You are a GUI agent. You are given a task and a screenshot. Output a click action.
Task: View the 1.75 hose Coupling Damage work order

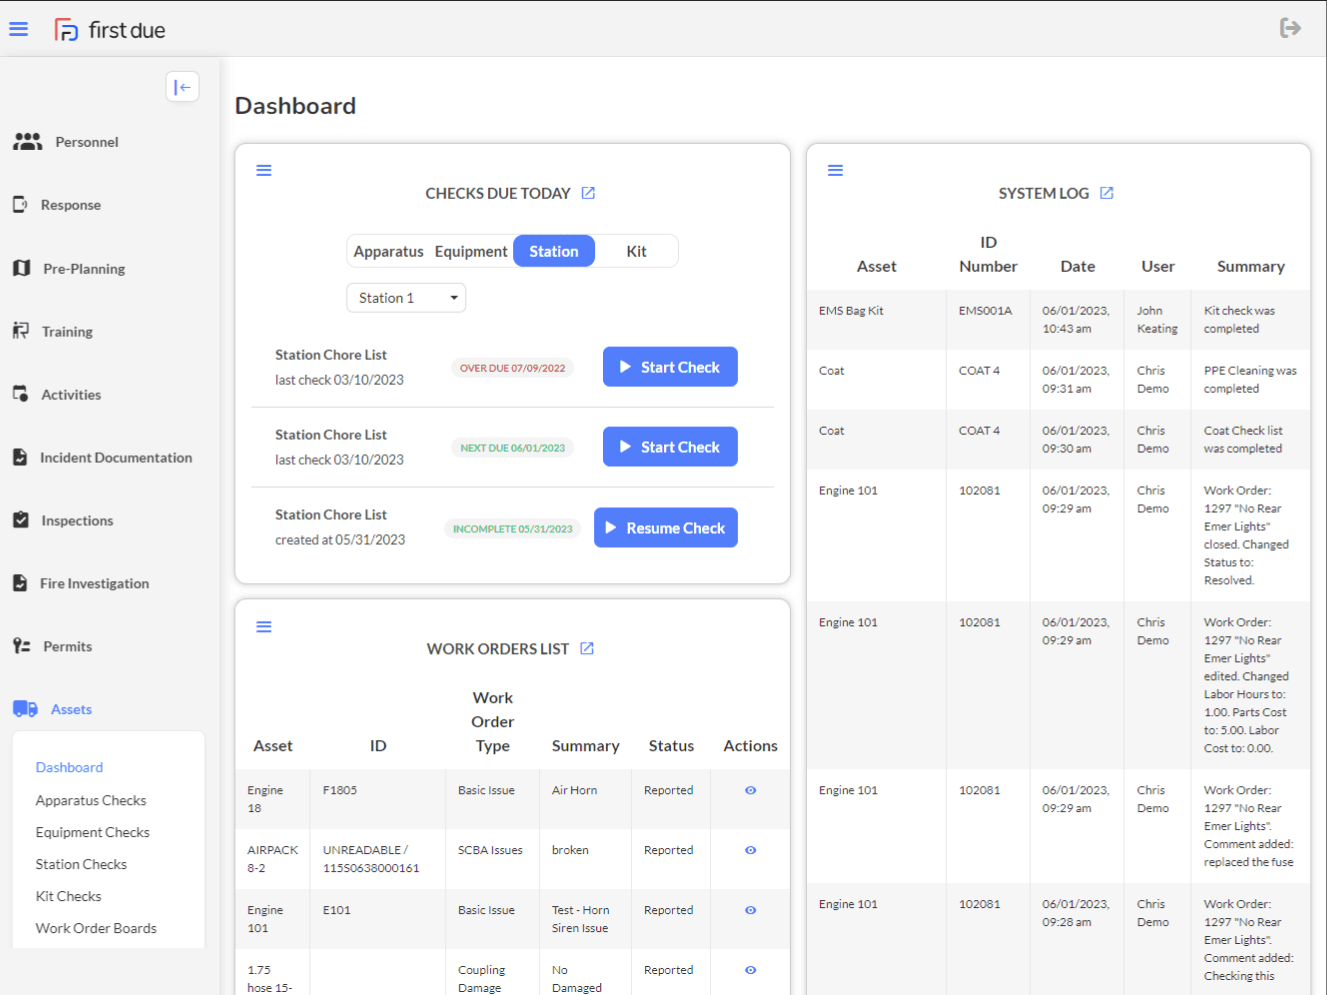pos(750,970)
